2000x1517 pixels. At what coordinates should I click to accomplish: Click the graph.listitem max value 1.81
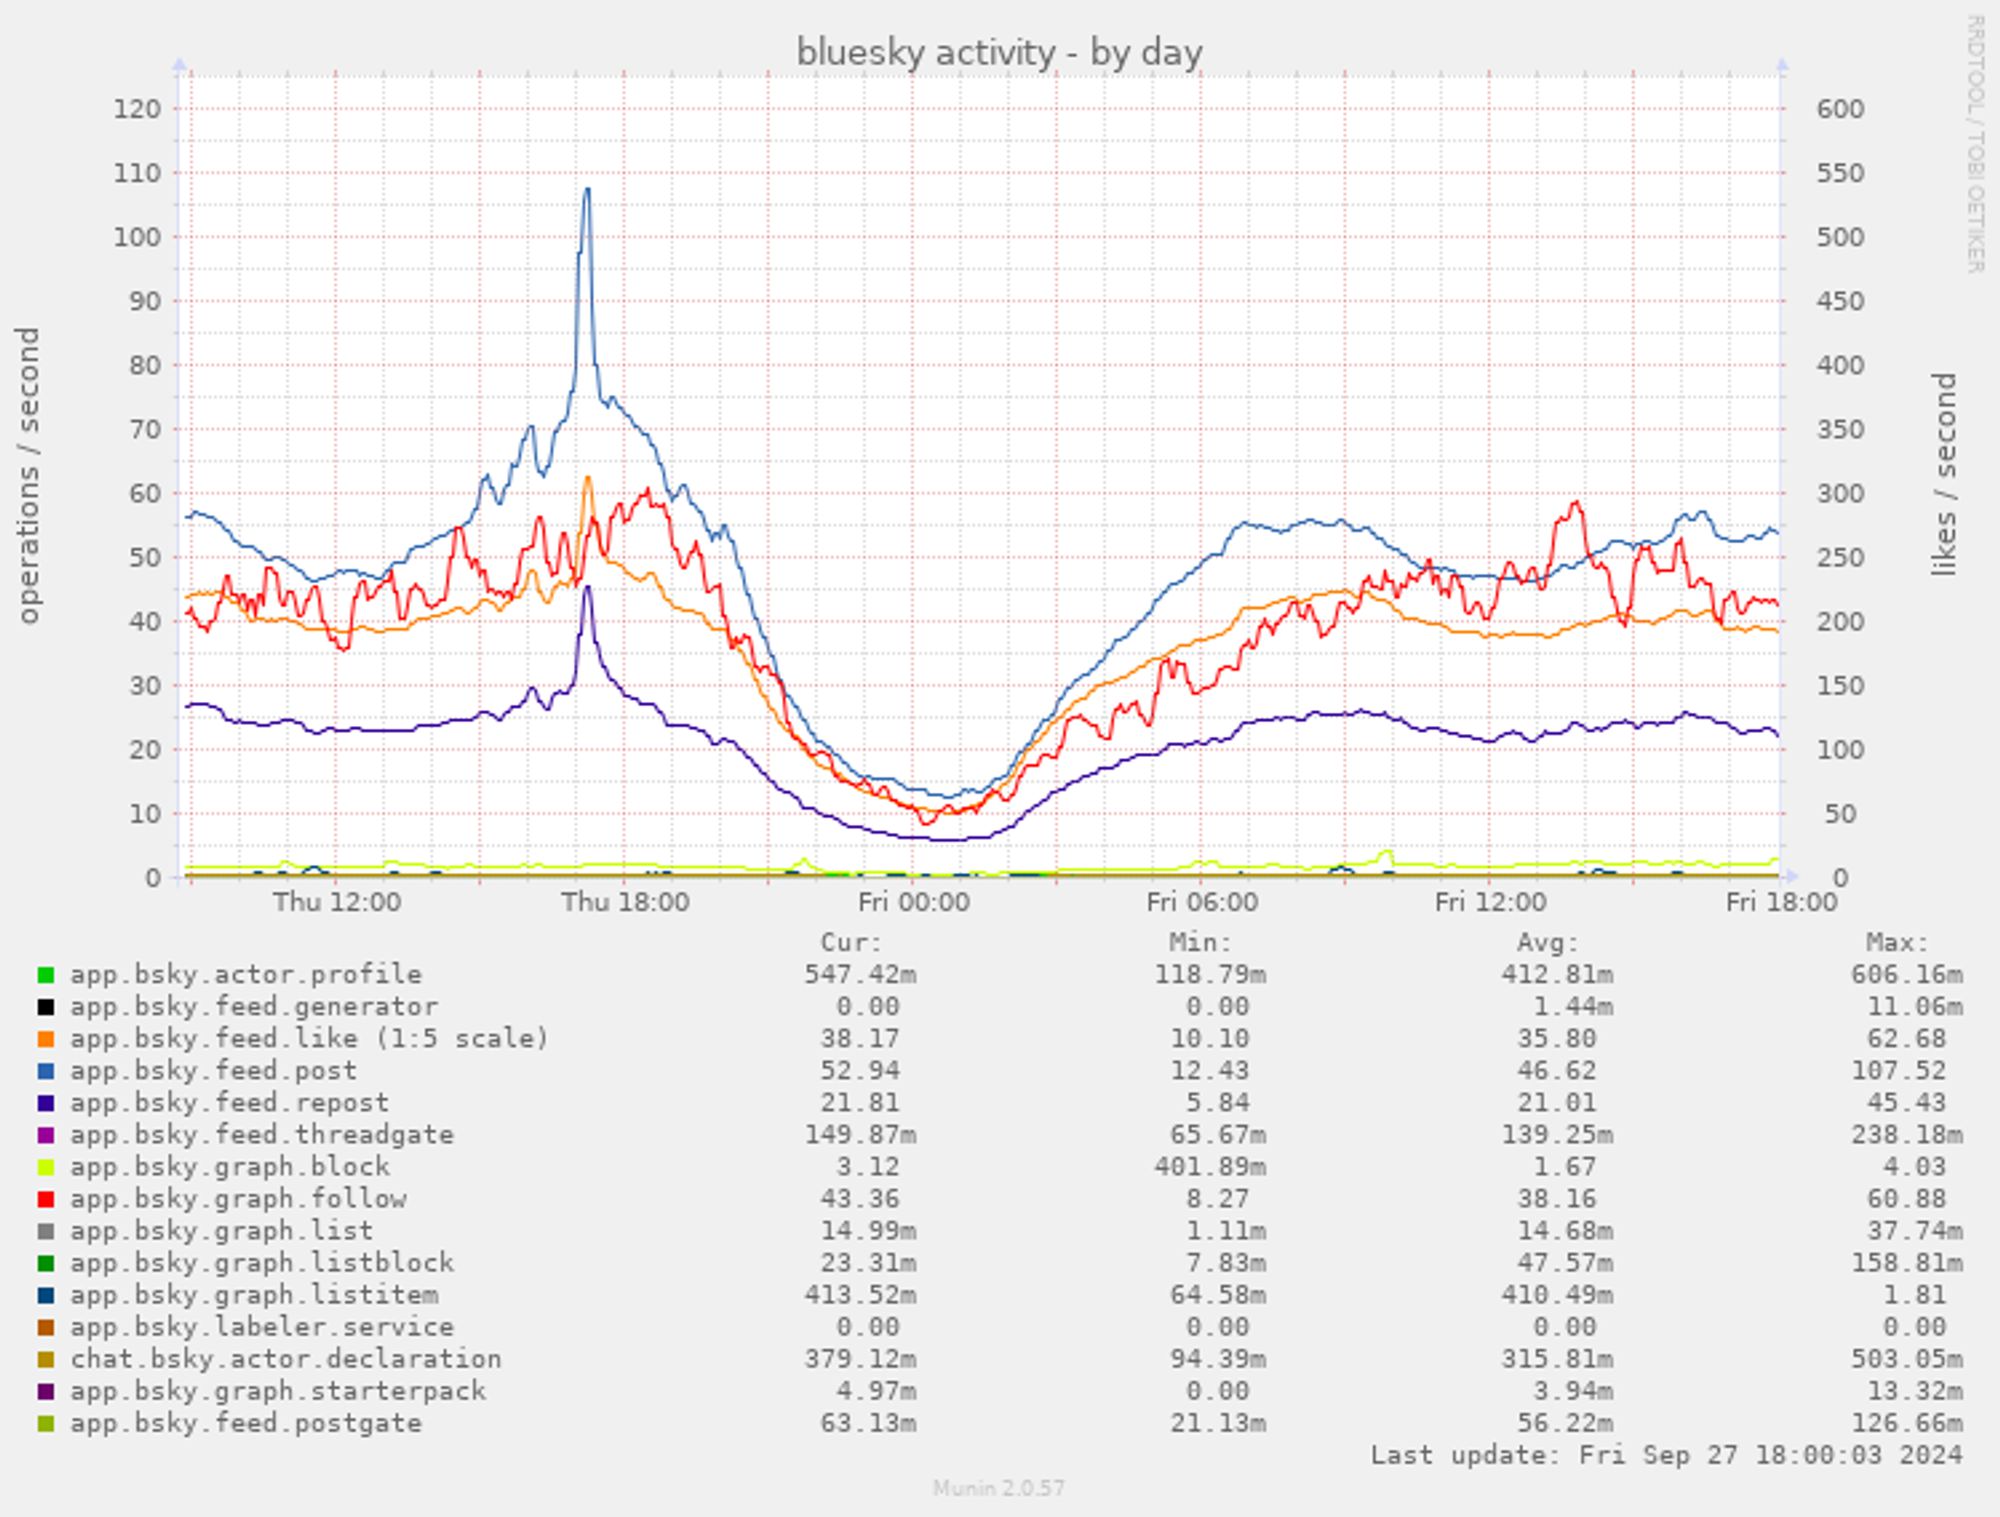(x=1915, y=1294)
